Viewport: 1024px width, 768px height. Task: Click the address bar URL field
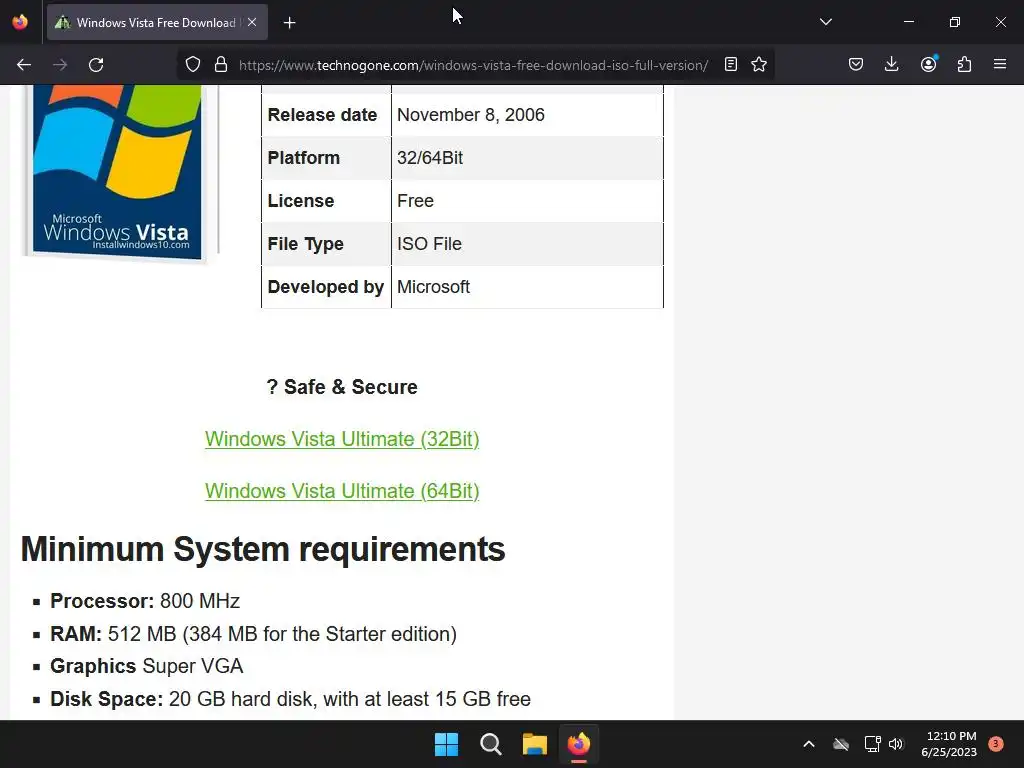click(473, 65)
